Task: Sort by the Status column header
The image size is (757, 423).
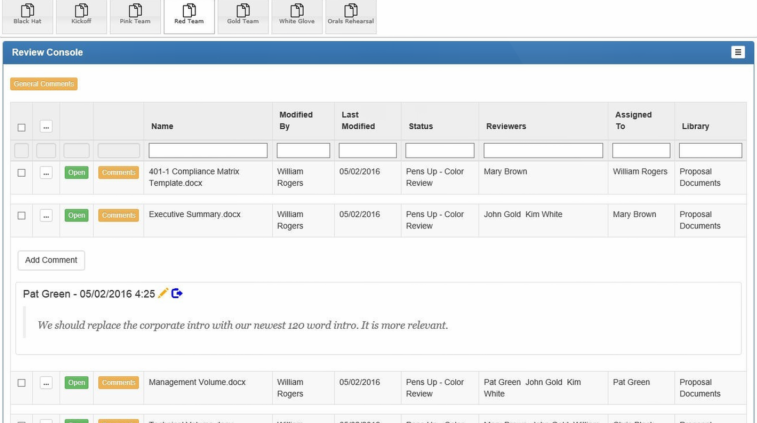Action: [x=421, y=126]
